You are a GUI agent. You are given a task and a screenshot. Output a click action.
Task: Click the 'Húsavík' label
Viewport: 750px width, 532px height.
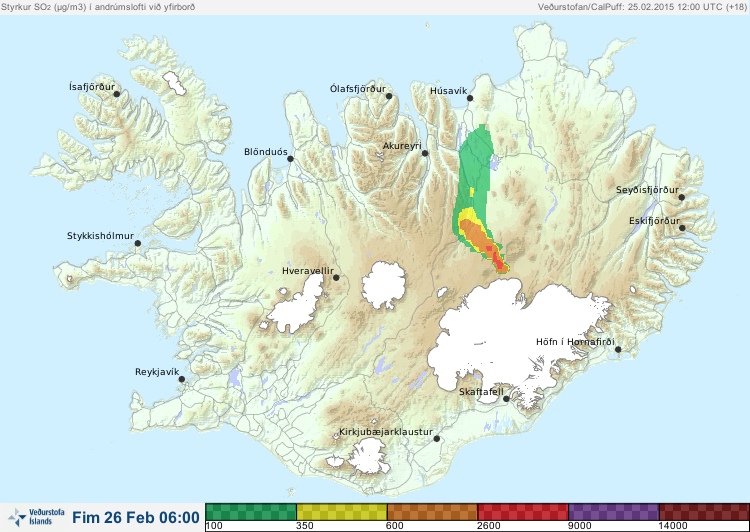(448, 90)
